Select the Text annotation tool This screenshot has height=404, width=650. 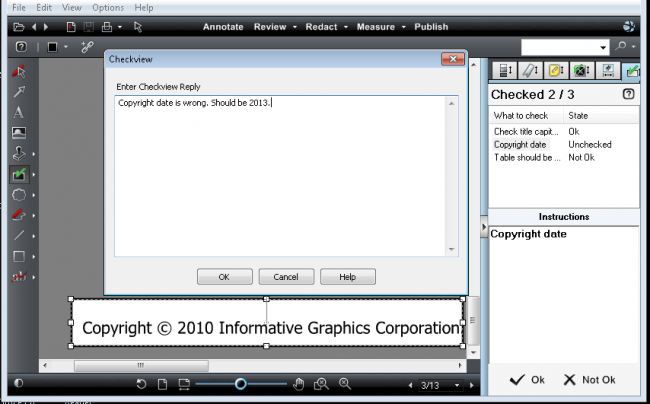pyautogui.click(x=19, y=112)
